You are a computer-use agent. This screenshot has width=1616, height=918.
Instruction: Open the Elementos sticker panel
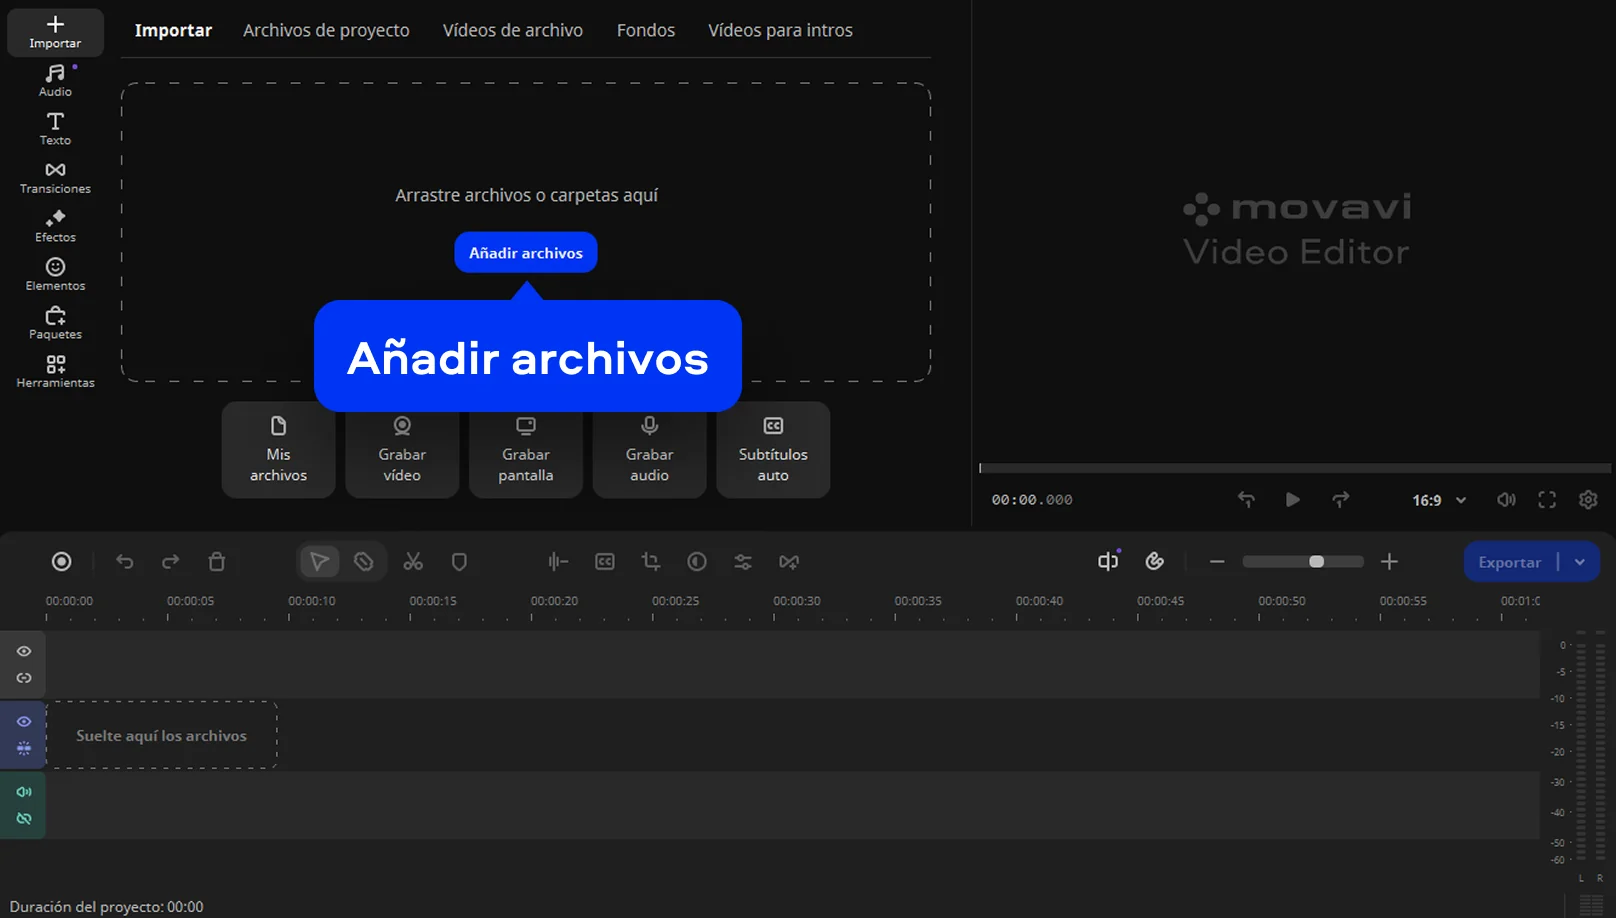[x=55, y=274]
